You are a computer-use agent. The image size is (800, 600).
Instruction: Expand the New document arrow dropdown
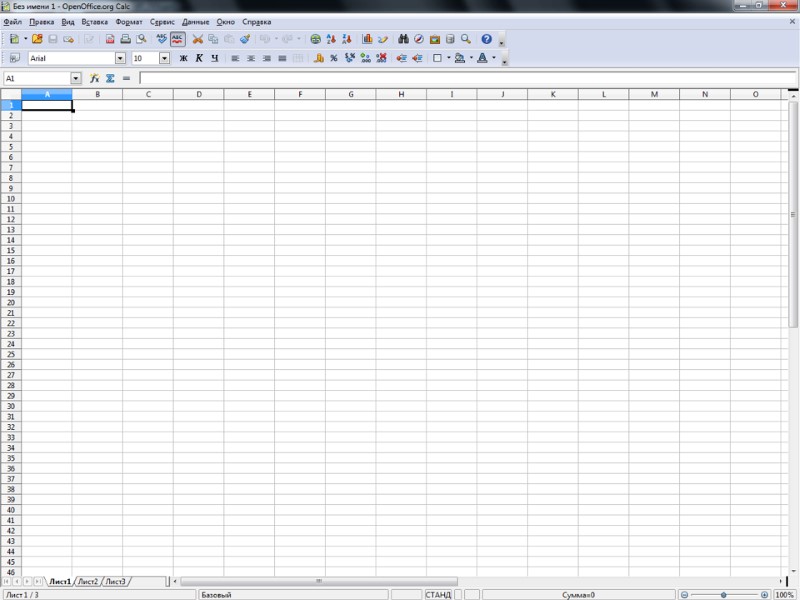(25, 39)
